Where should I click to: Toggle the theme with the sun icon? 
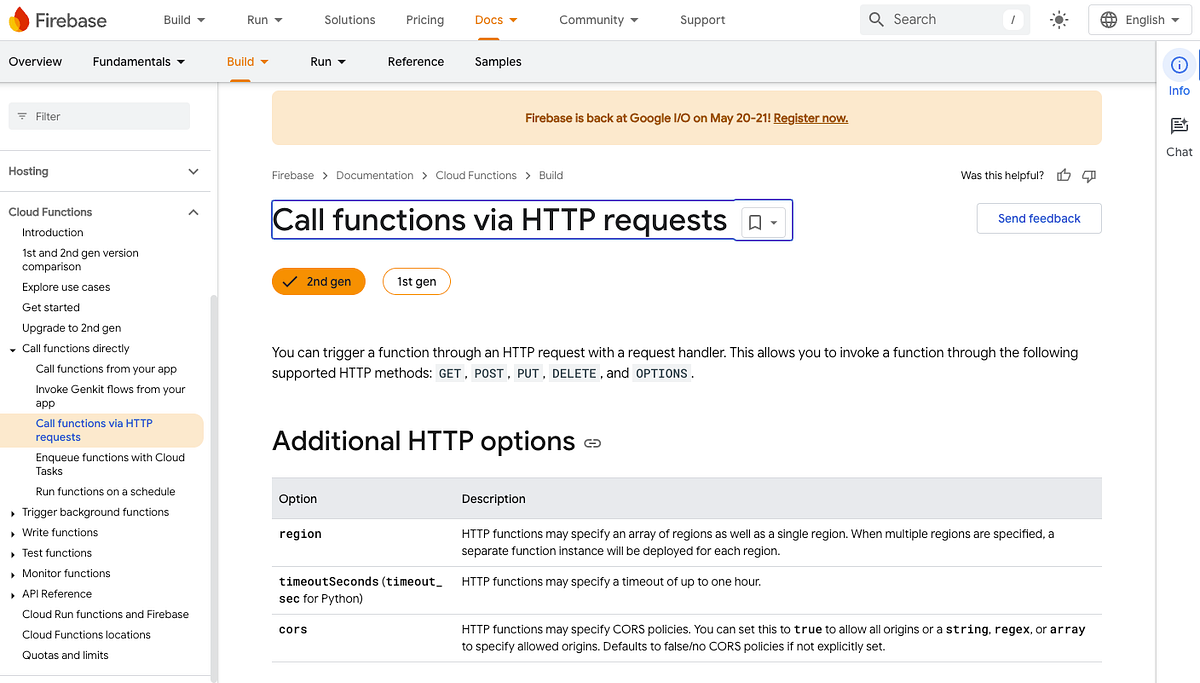tap(1058, 19)
